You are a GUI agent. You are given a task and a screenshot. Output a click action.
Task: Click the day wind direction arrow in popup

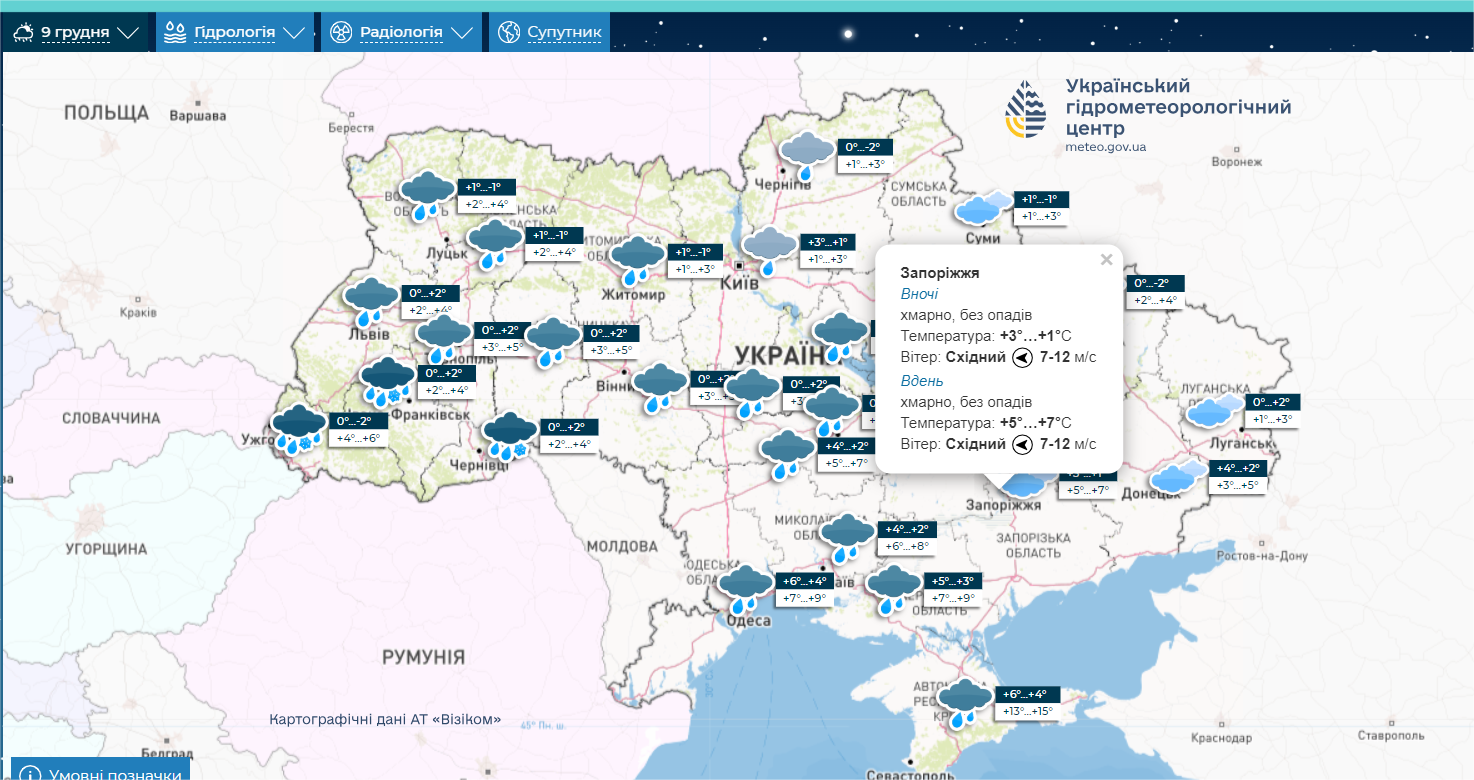[1021, 444]
